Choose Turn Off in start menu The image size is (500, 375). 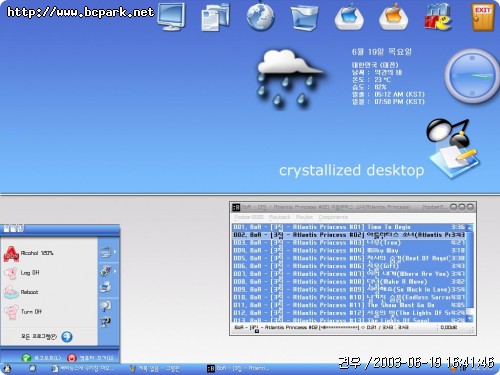(23, 312)
